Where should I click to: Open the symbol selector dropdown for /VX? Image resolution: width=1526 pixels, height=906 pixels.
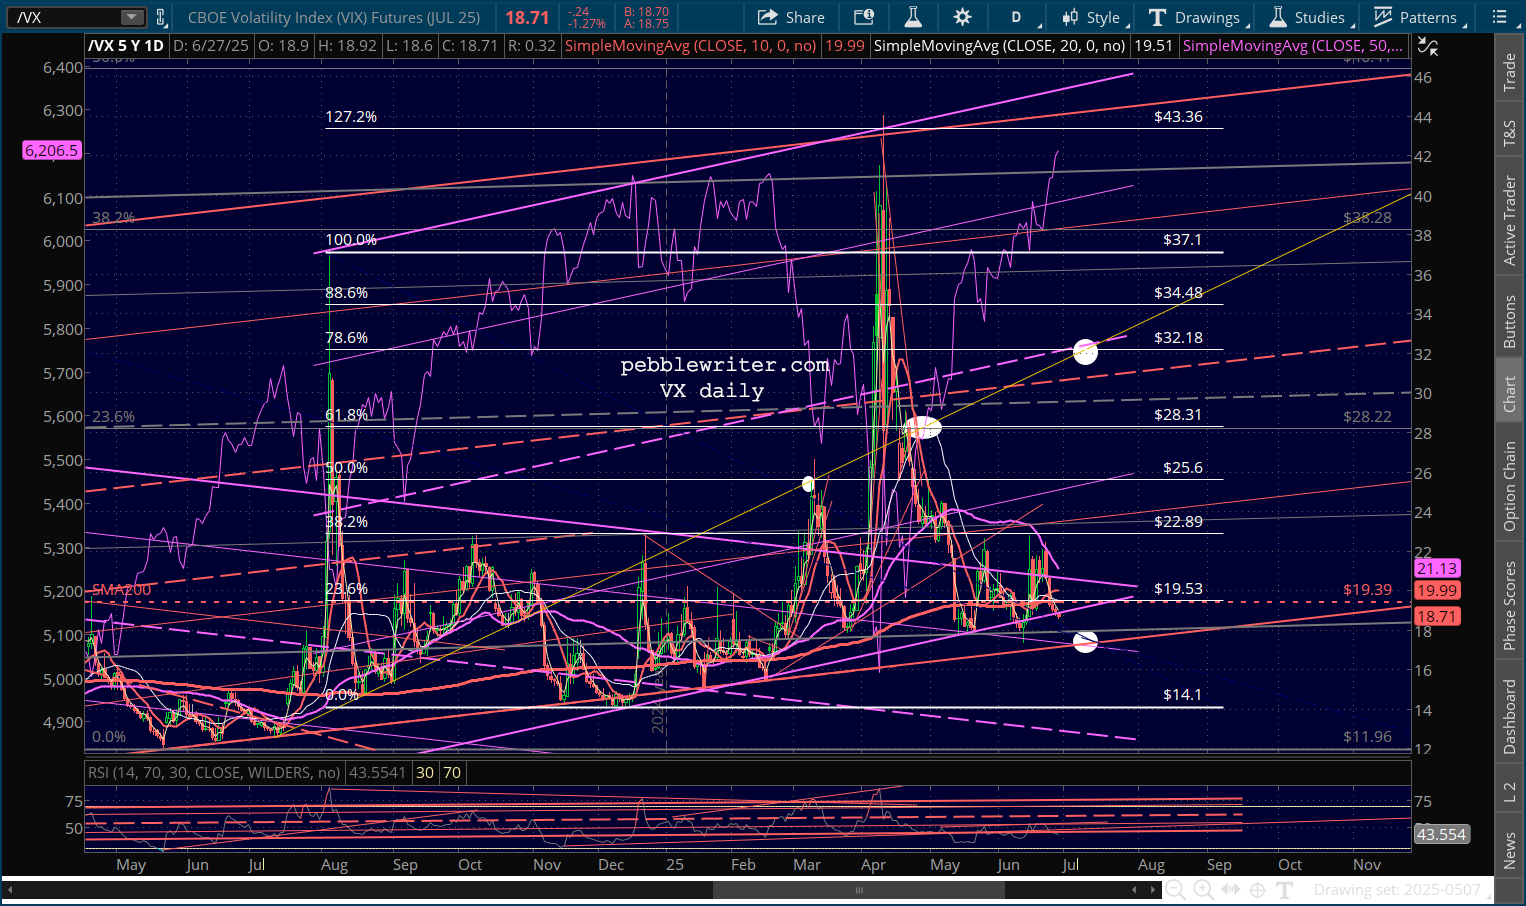pyautogui.click(x=132, y=17)
